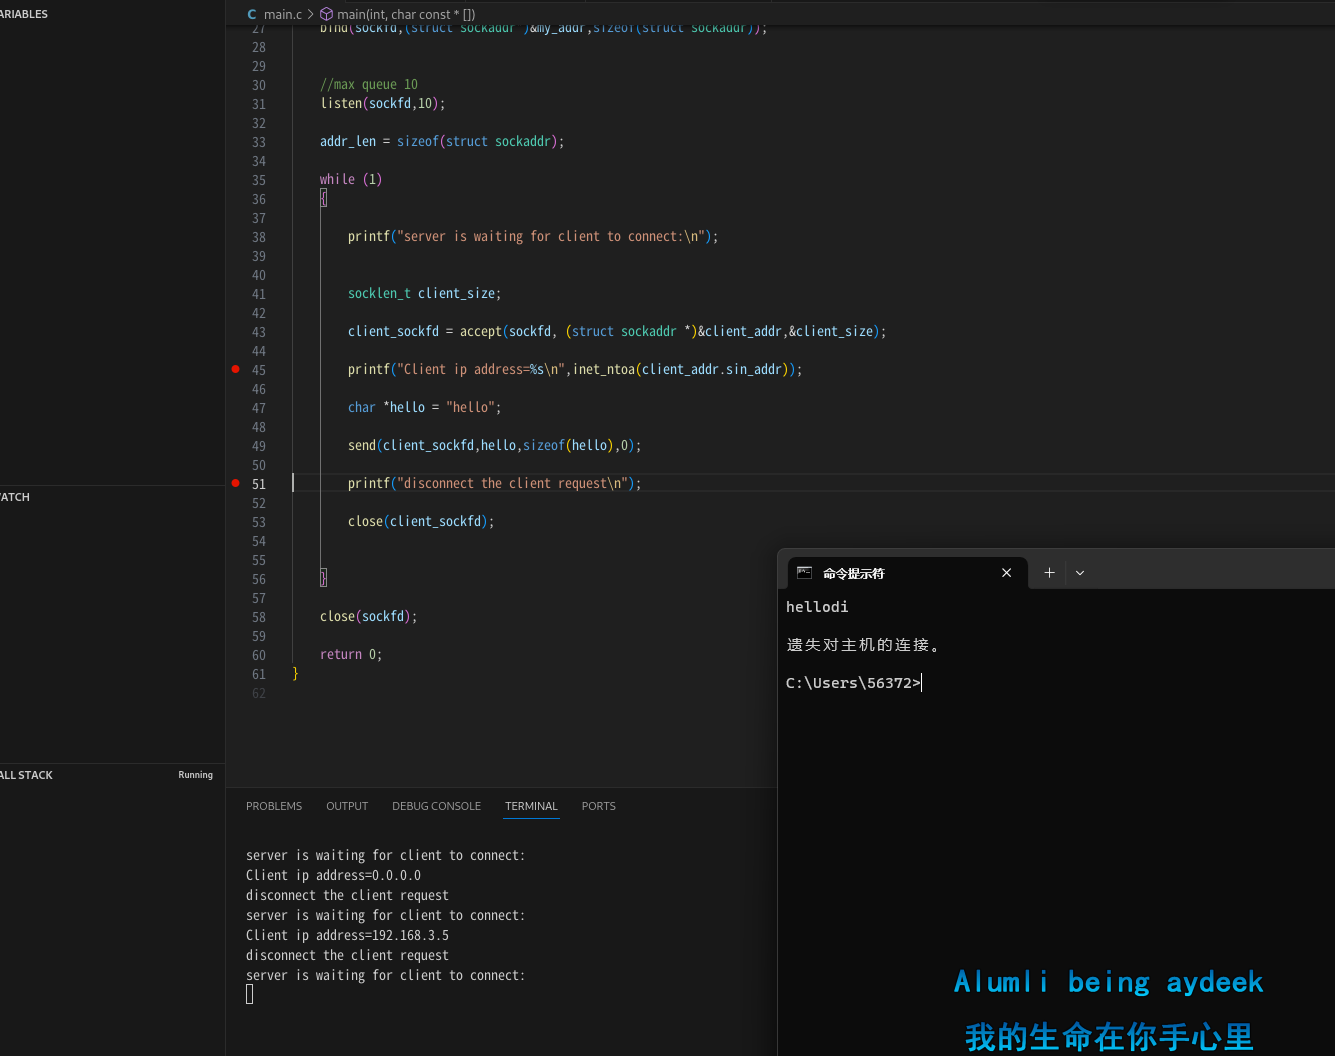This screenshot has height=1056, width=1335.
Task: Select the TERMINAL tab
Action: click(531, 806)
